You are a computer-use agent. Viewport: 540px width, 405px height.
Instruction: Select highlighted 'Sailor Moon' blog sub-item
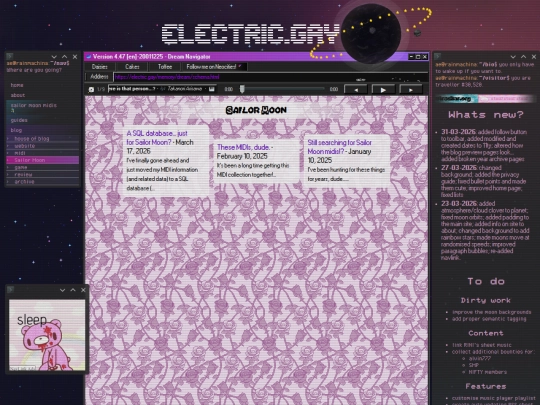pyautogui.click(x=42, y=160)
